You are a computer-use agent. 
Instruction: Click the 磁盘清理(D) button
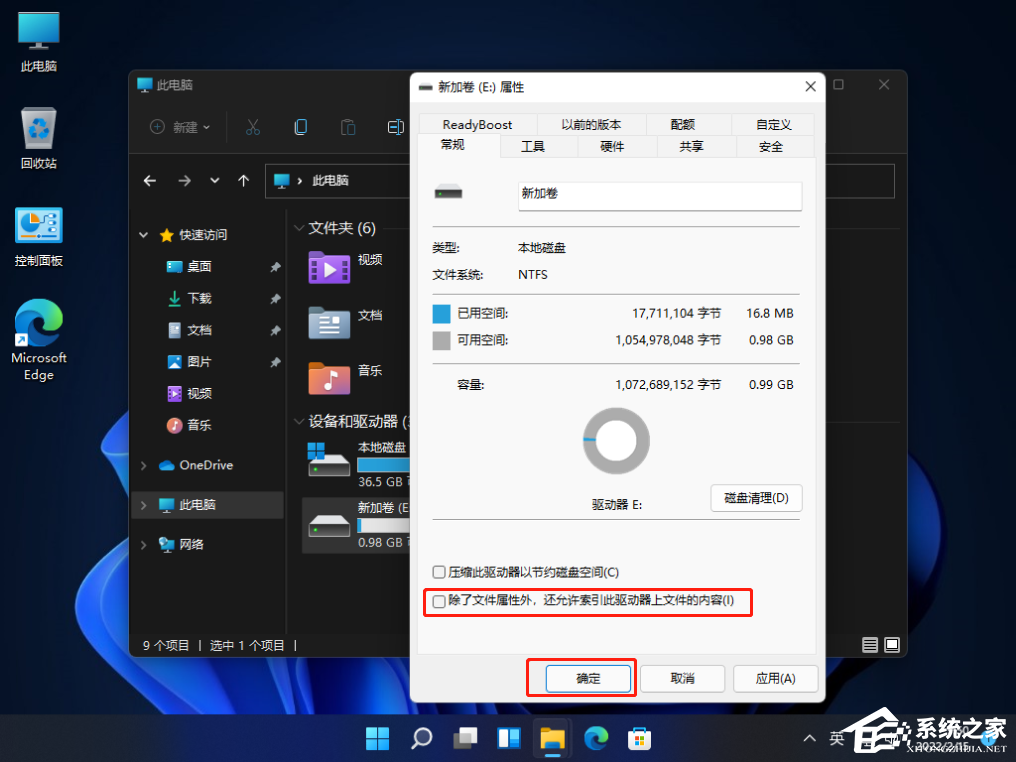pos(756,498)
